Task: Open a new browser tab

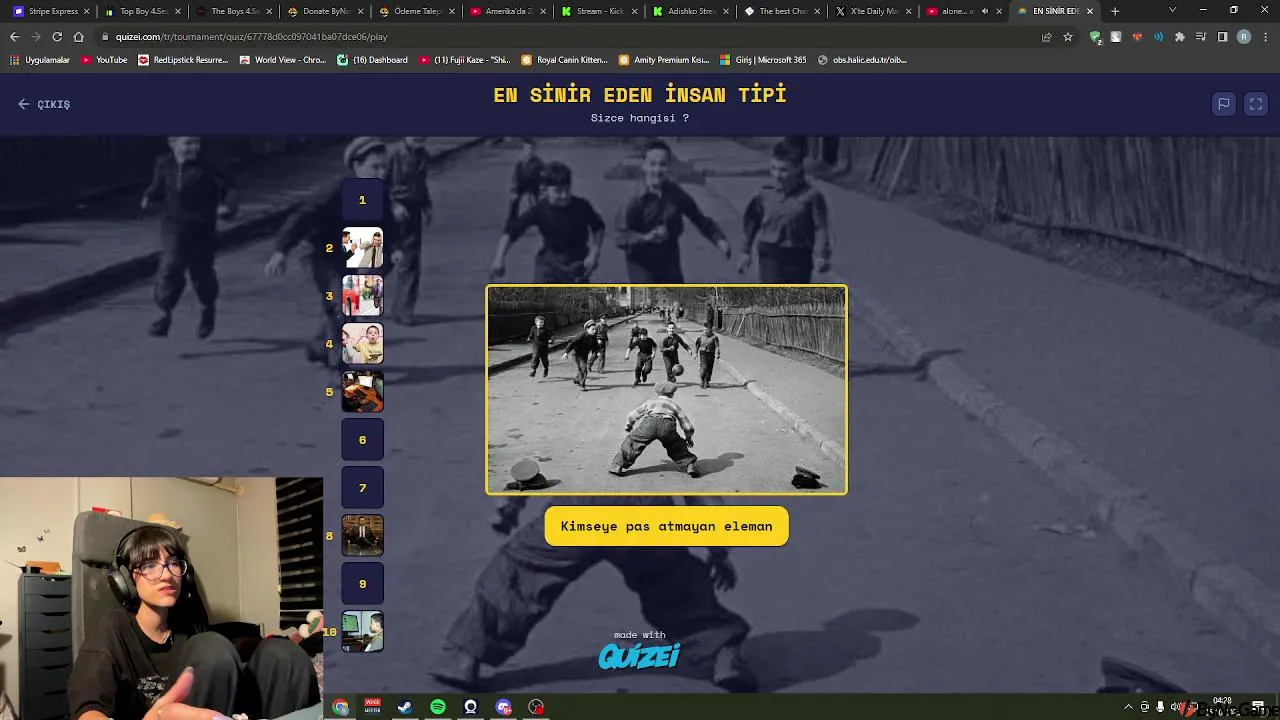Action: 1115,11
